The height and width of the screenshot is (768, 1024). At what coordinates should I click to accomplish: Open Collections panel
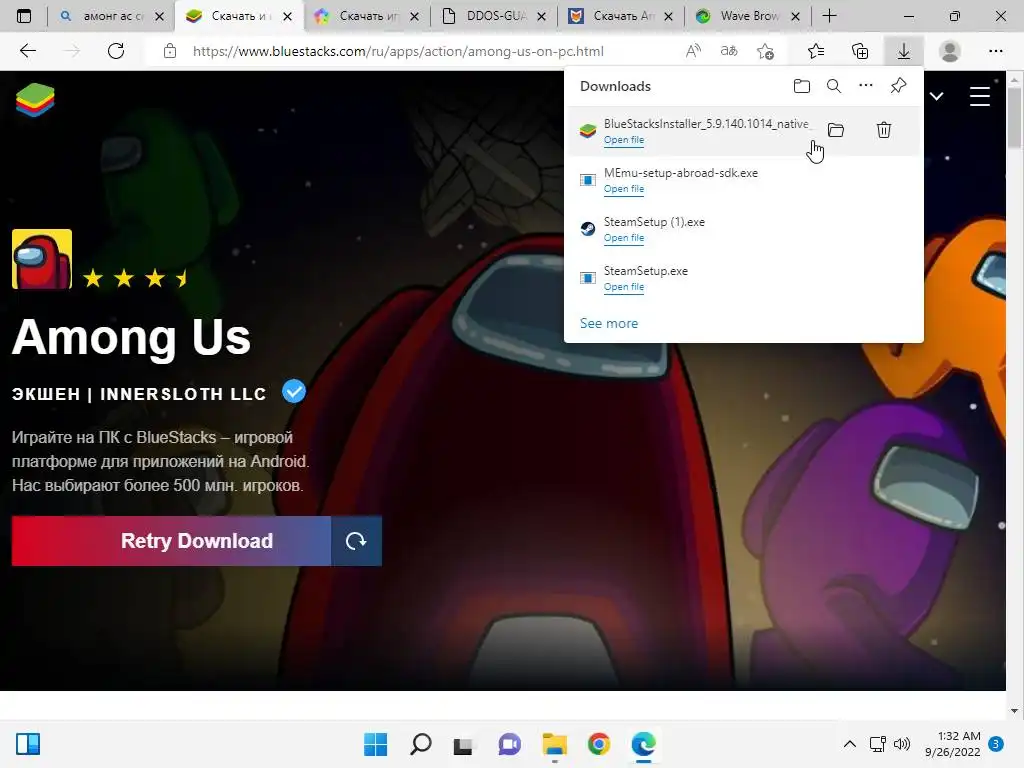[x=860, y=51]
